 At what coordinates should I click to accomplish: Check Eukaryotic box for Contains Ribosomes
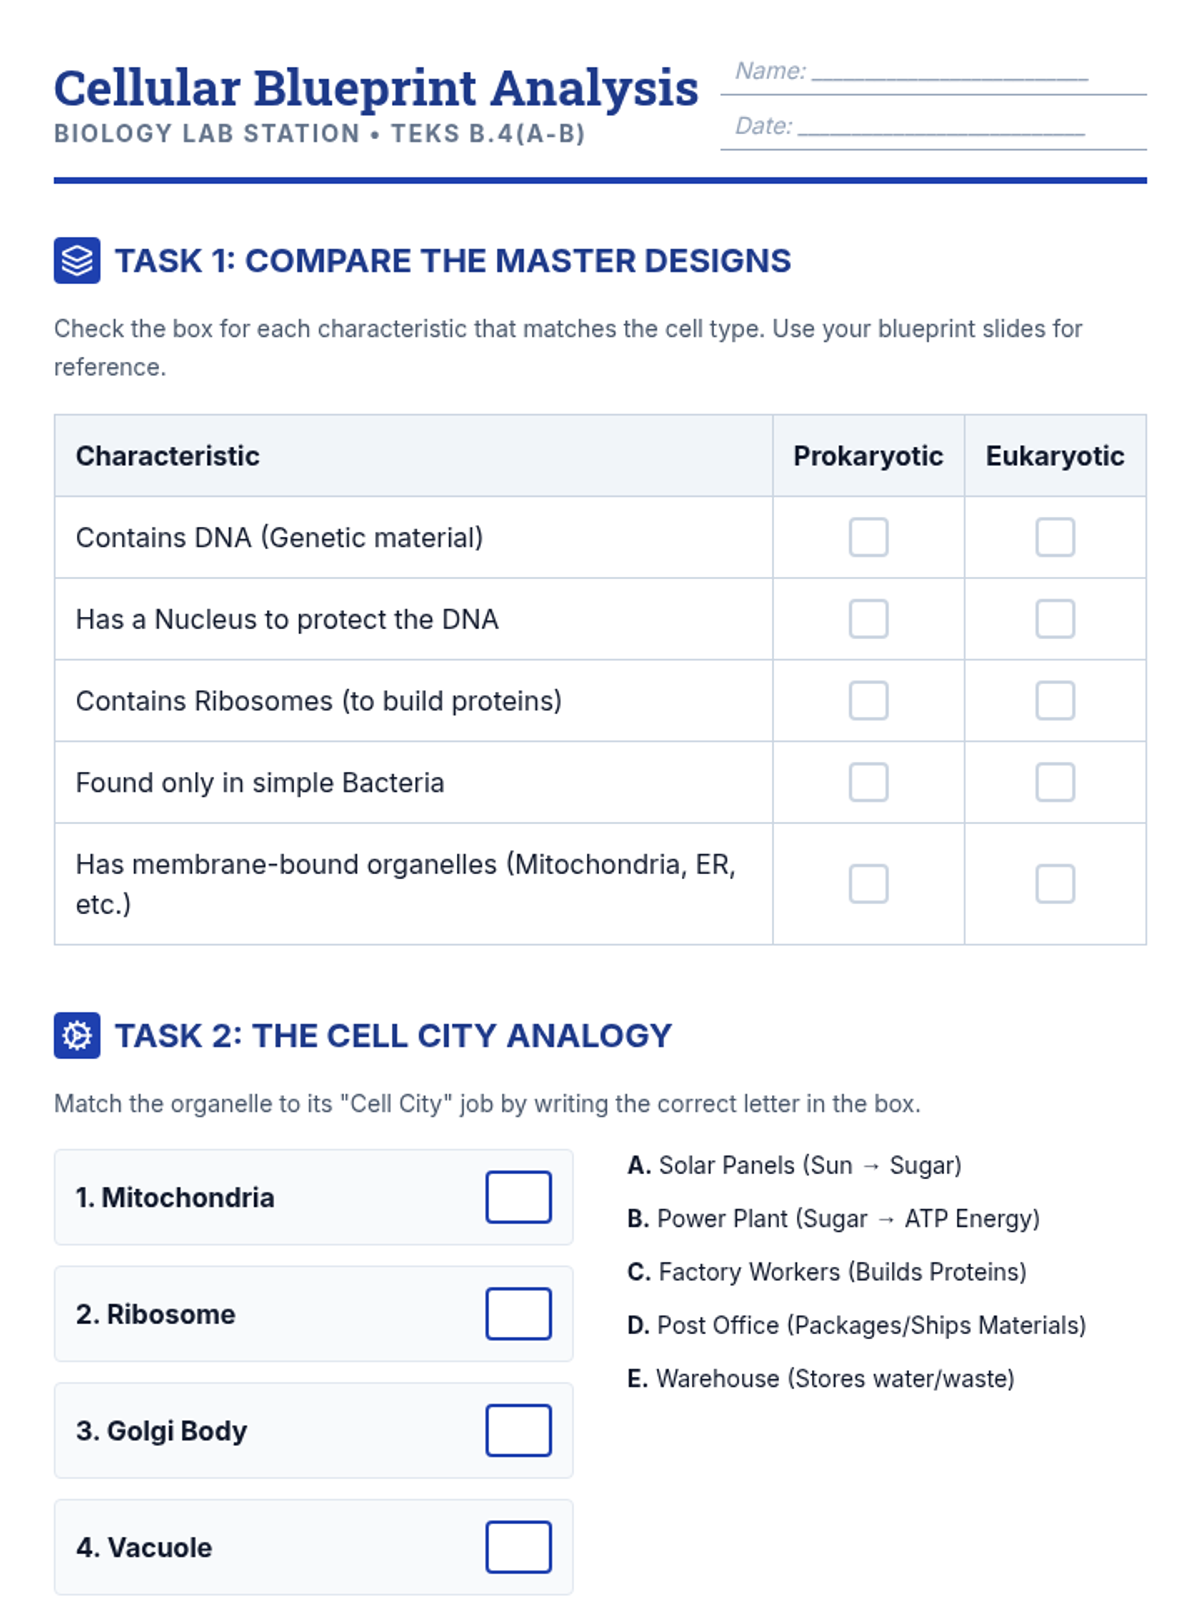point(1055,701)
